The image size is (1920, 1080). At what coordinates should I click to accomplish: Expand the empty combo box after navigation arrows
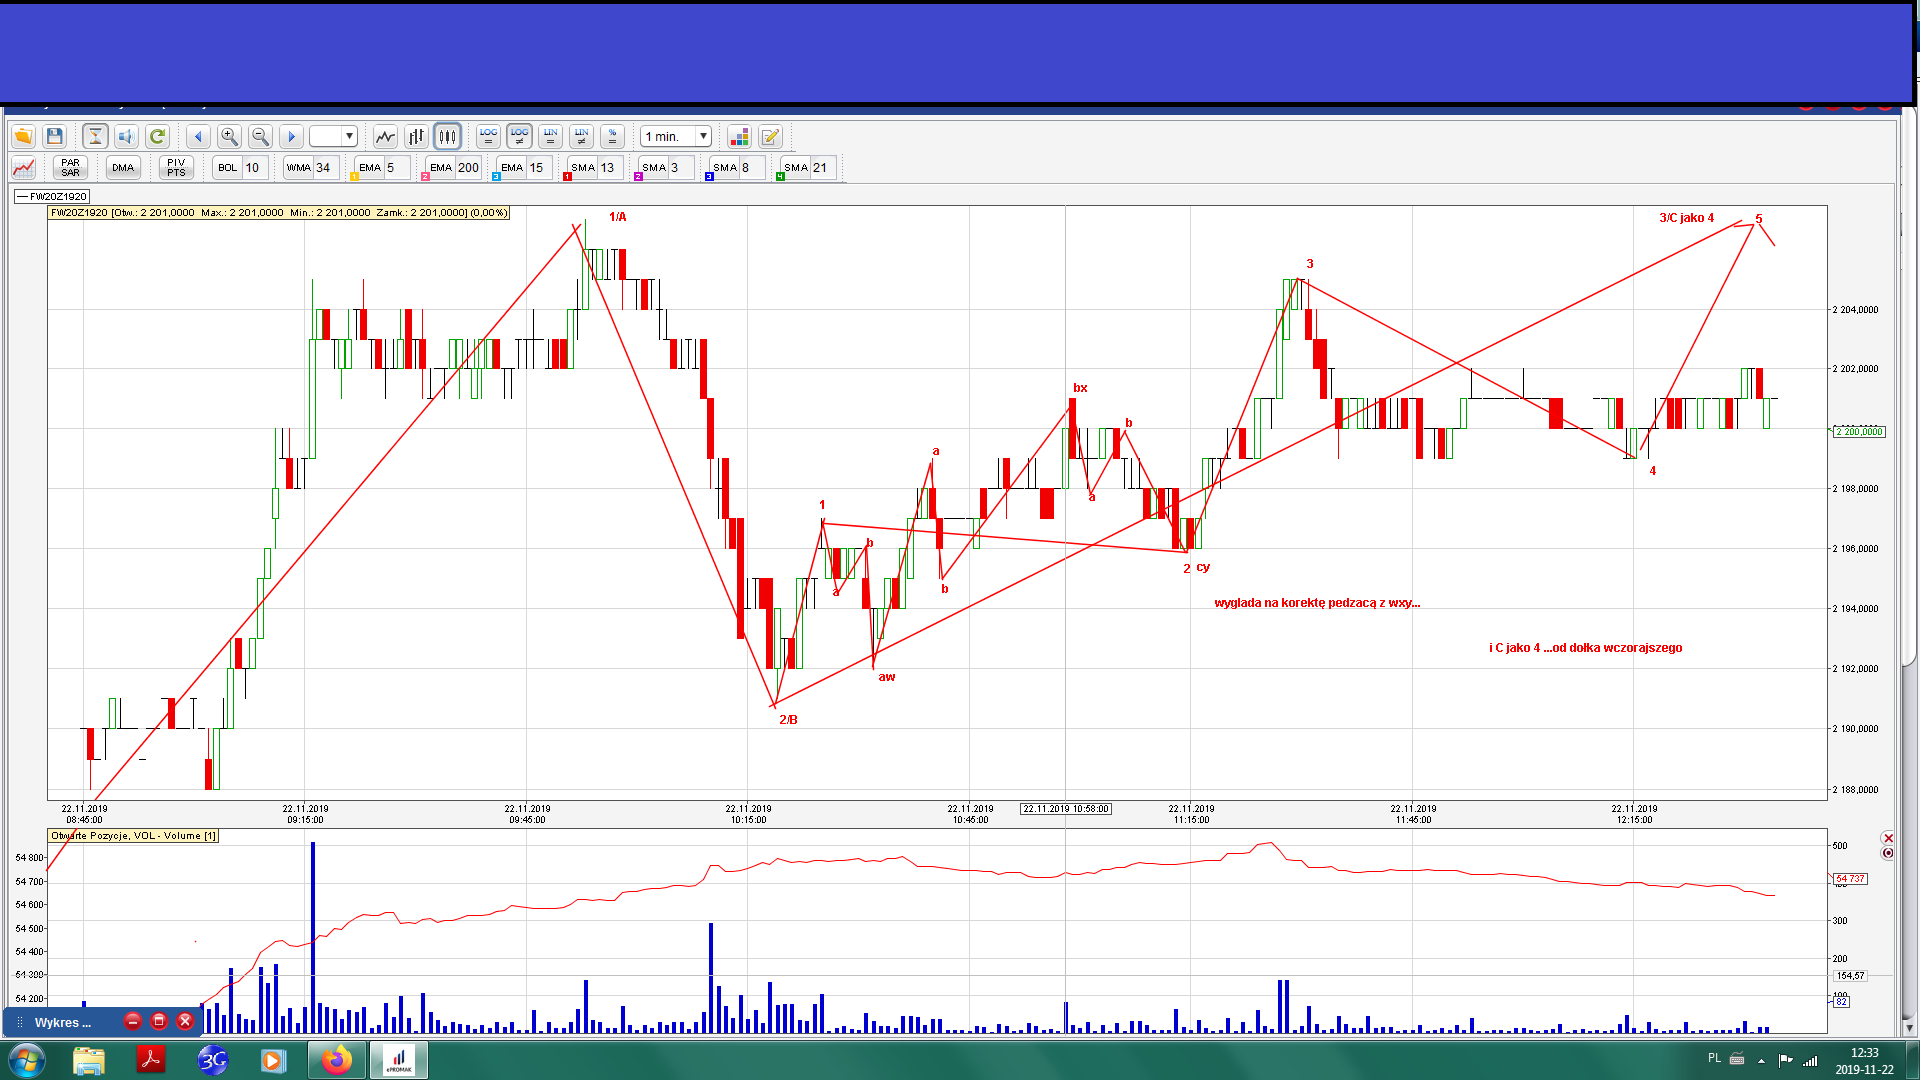(x=349, y=136)
